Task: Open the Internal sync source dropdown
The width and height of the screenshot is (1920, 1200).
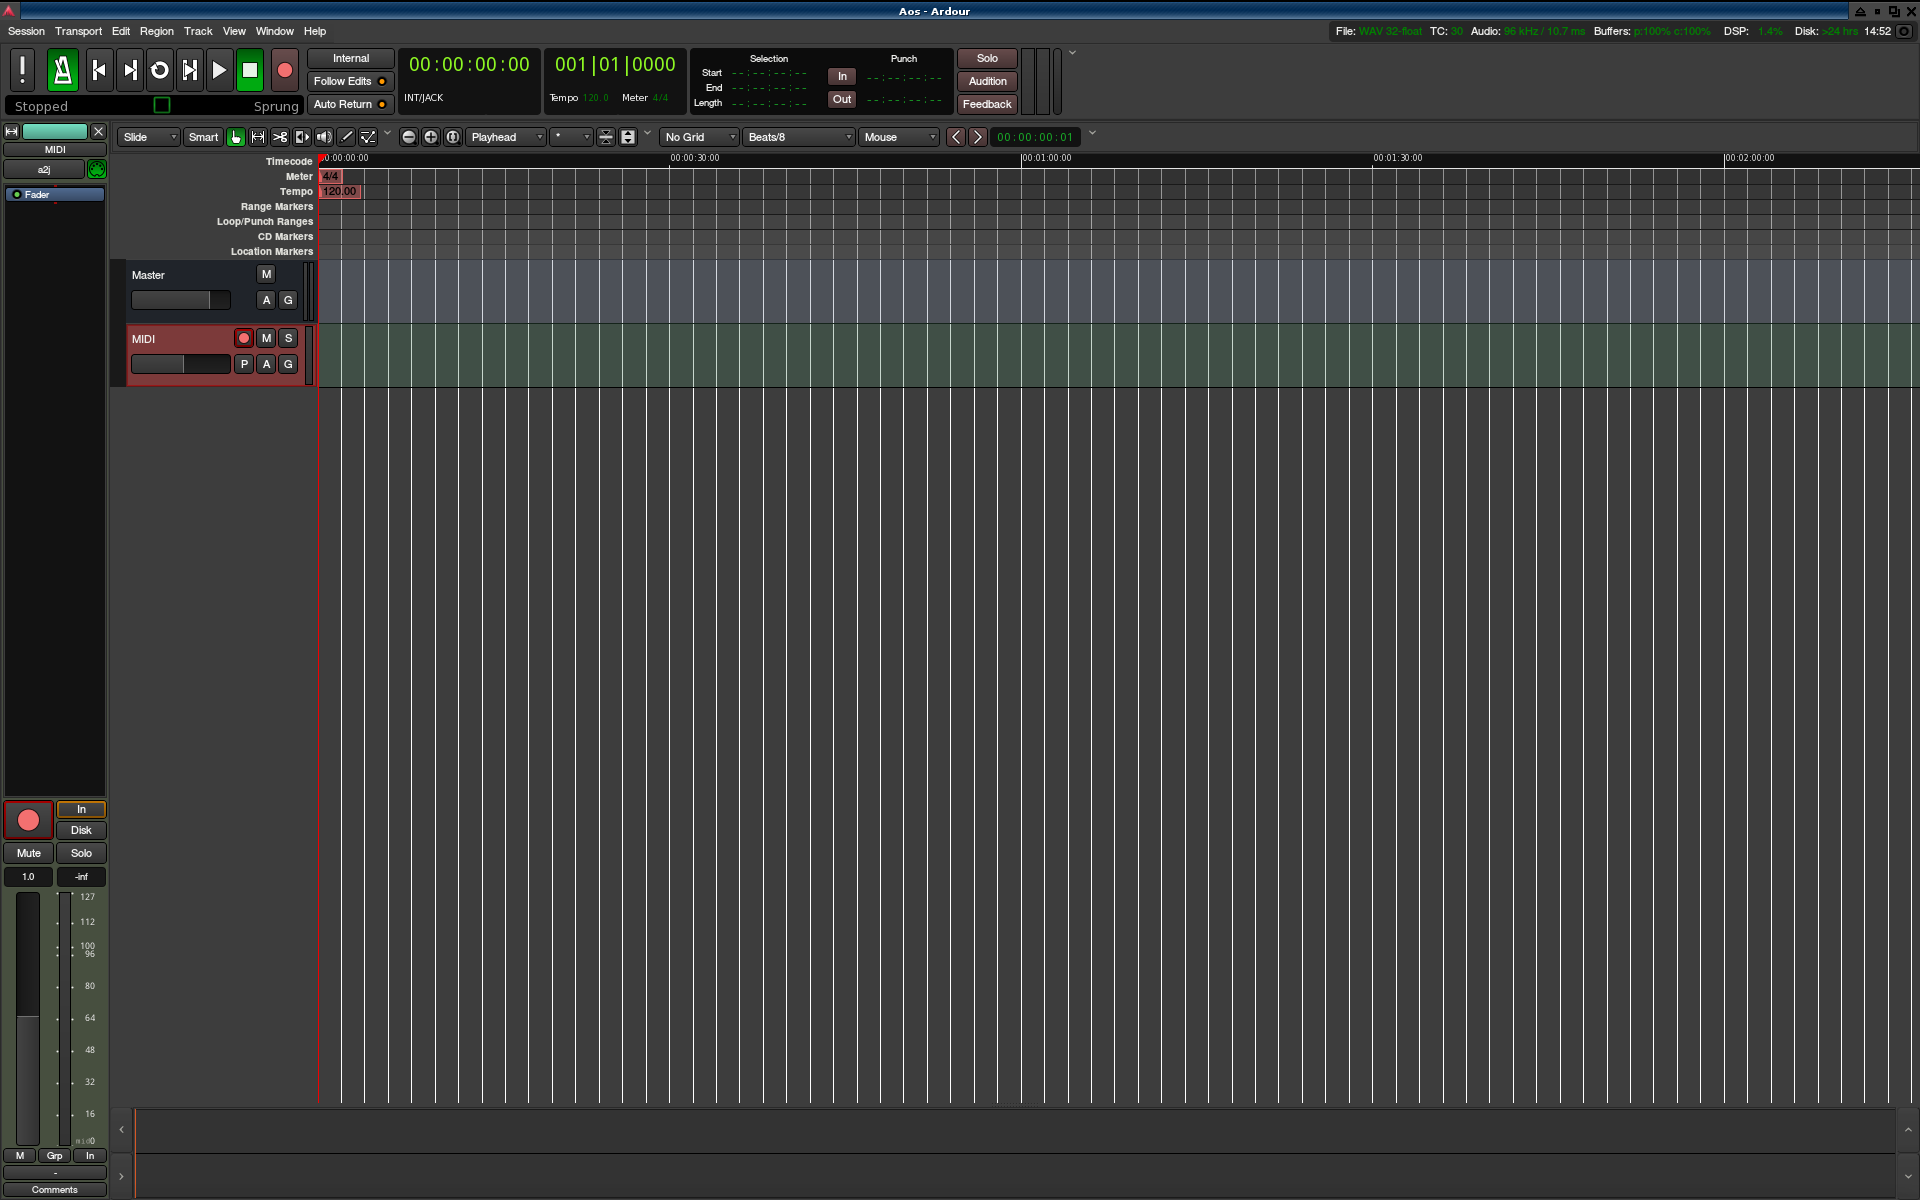Action: [x=350, y=58]
